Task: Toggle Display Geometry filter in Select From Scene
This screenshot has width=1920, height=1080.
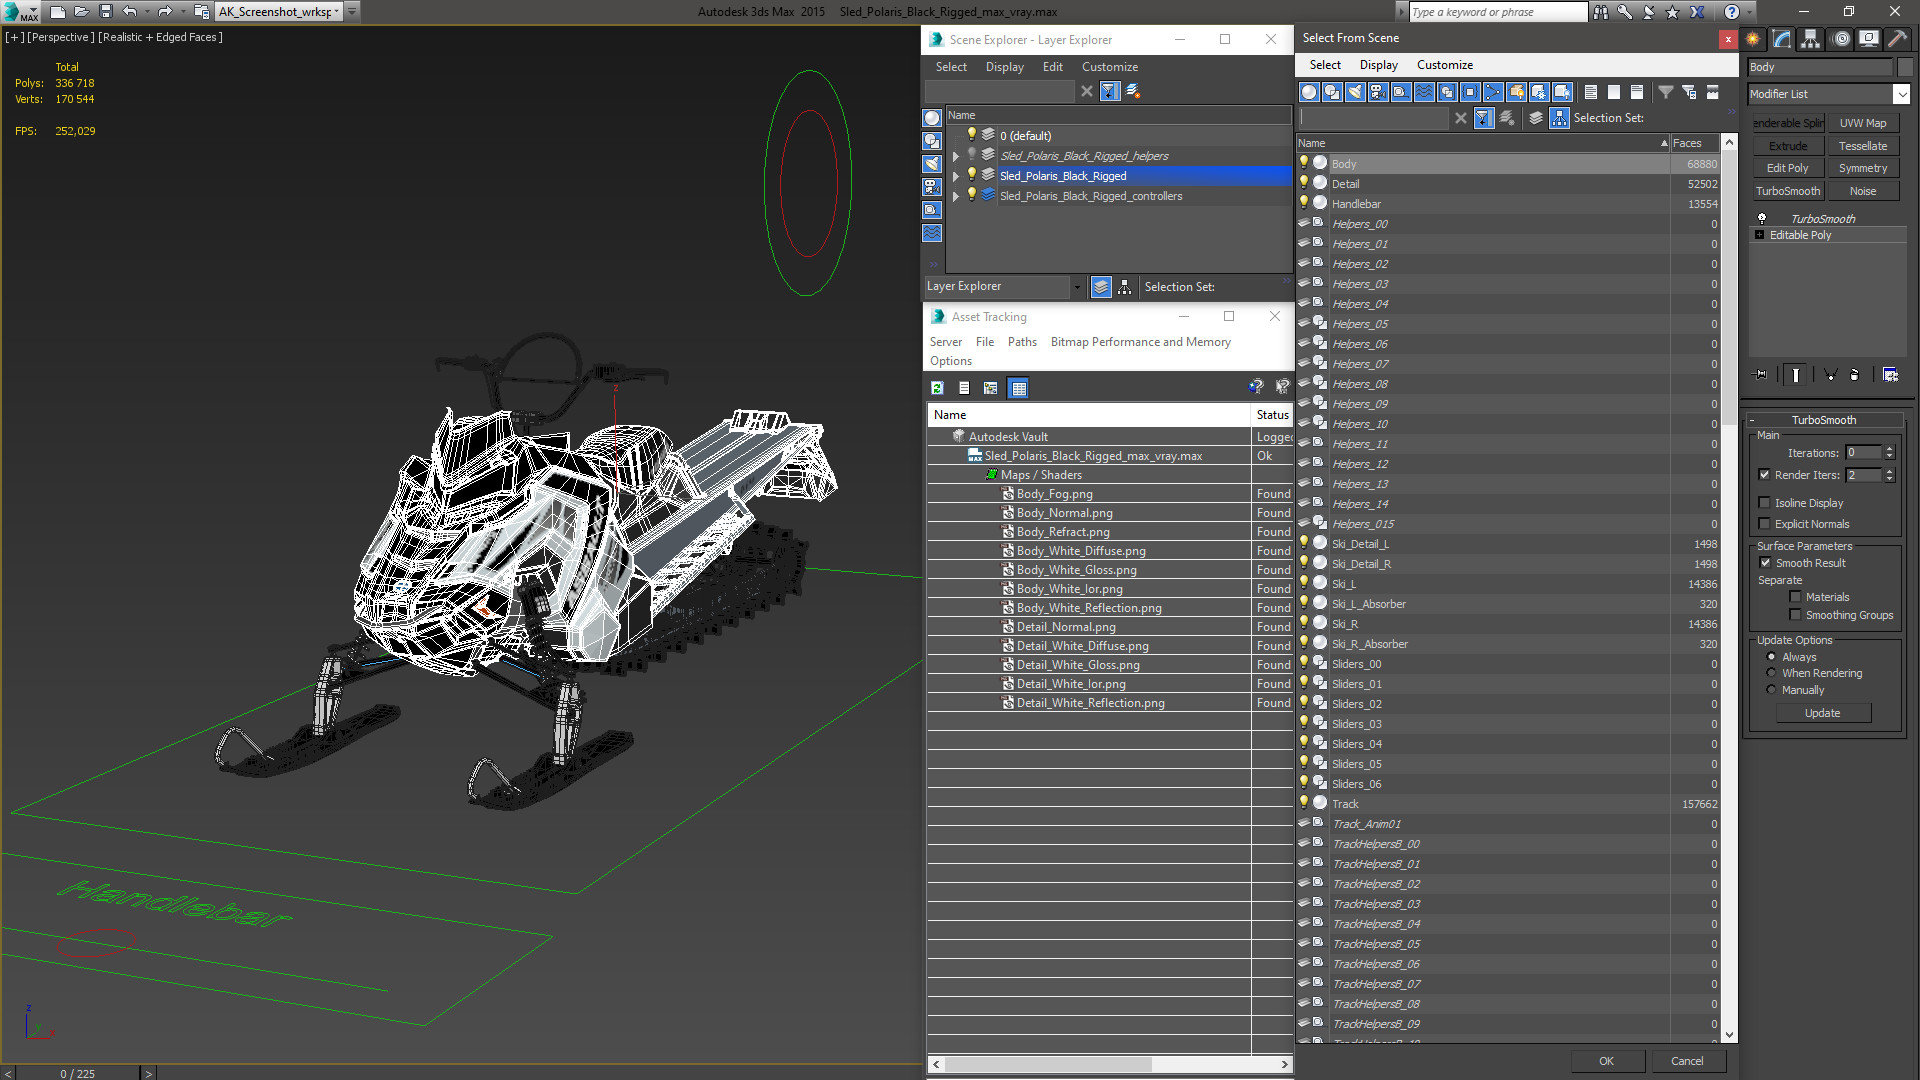Action: (x=1309, y=92)
